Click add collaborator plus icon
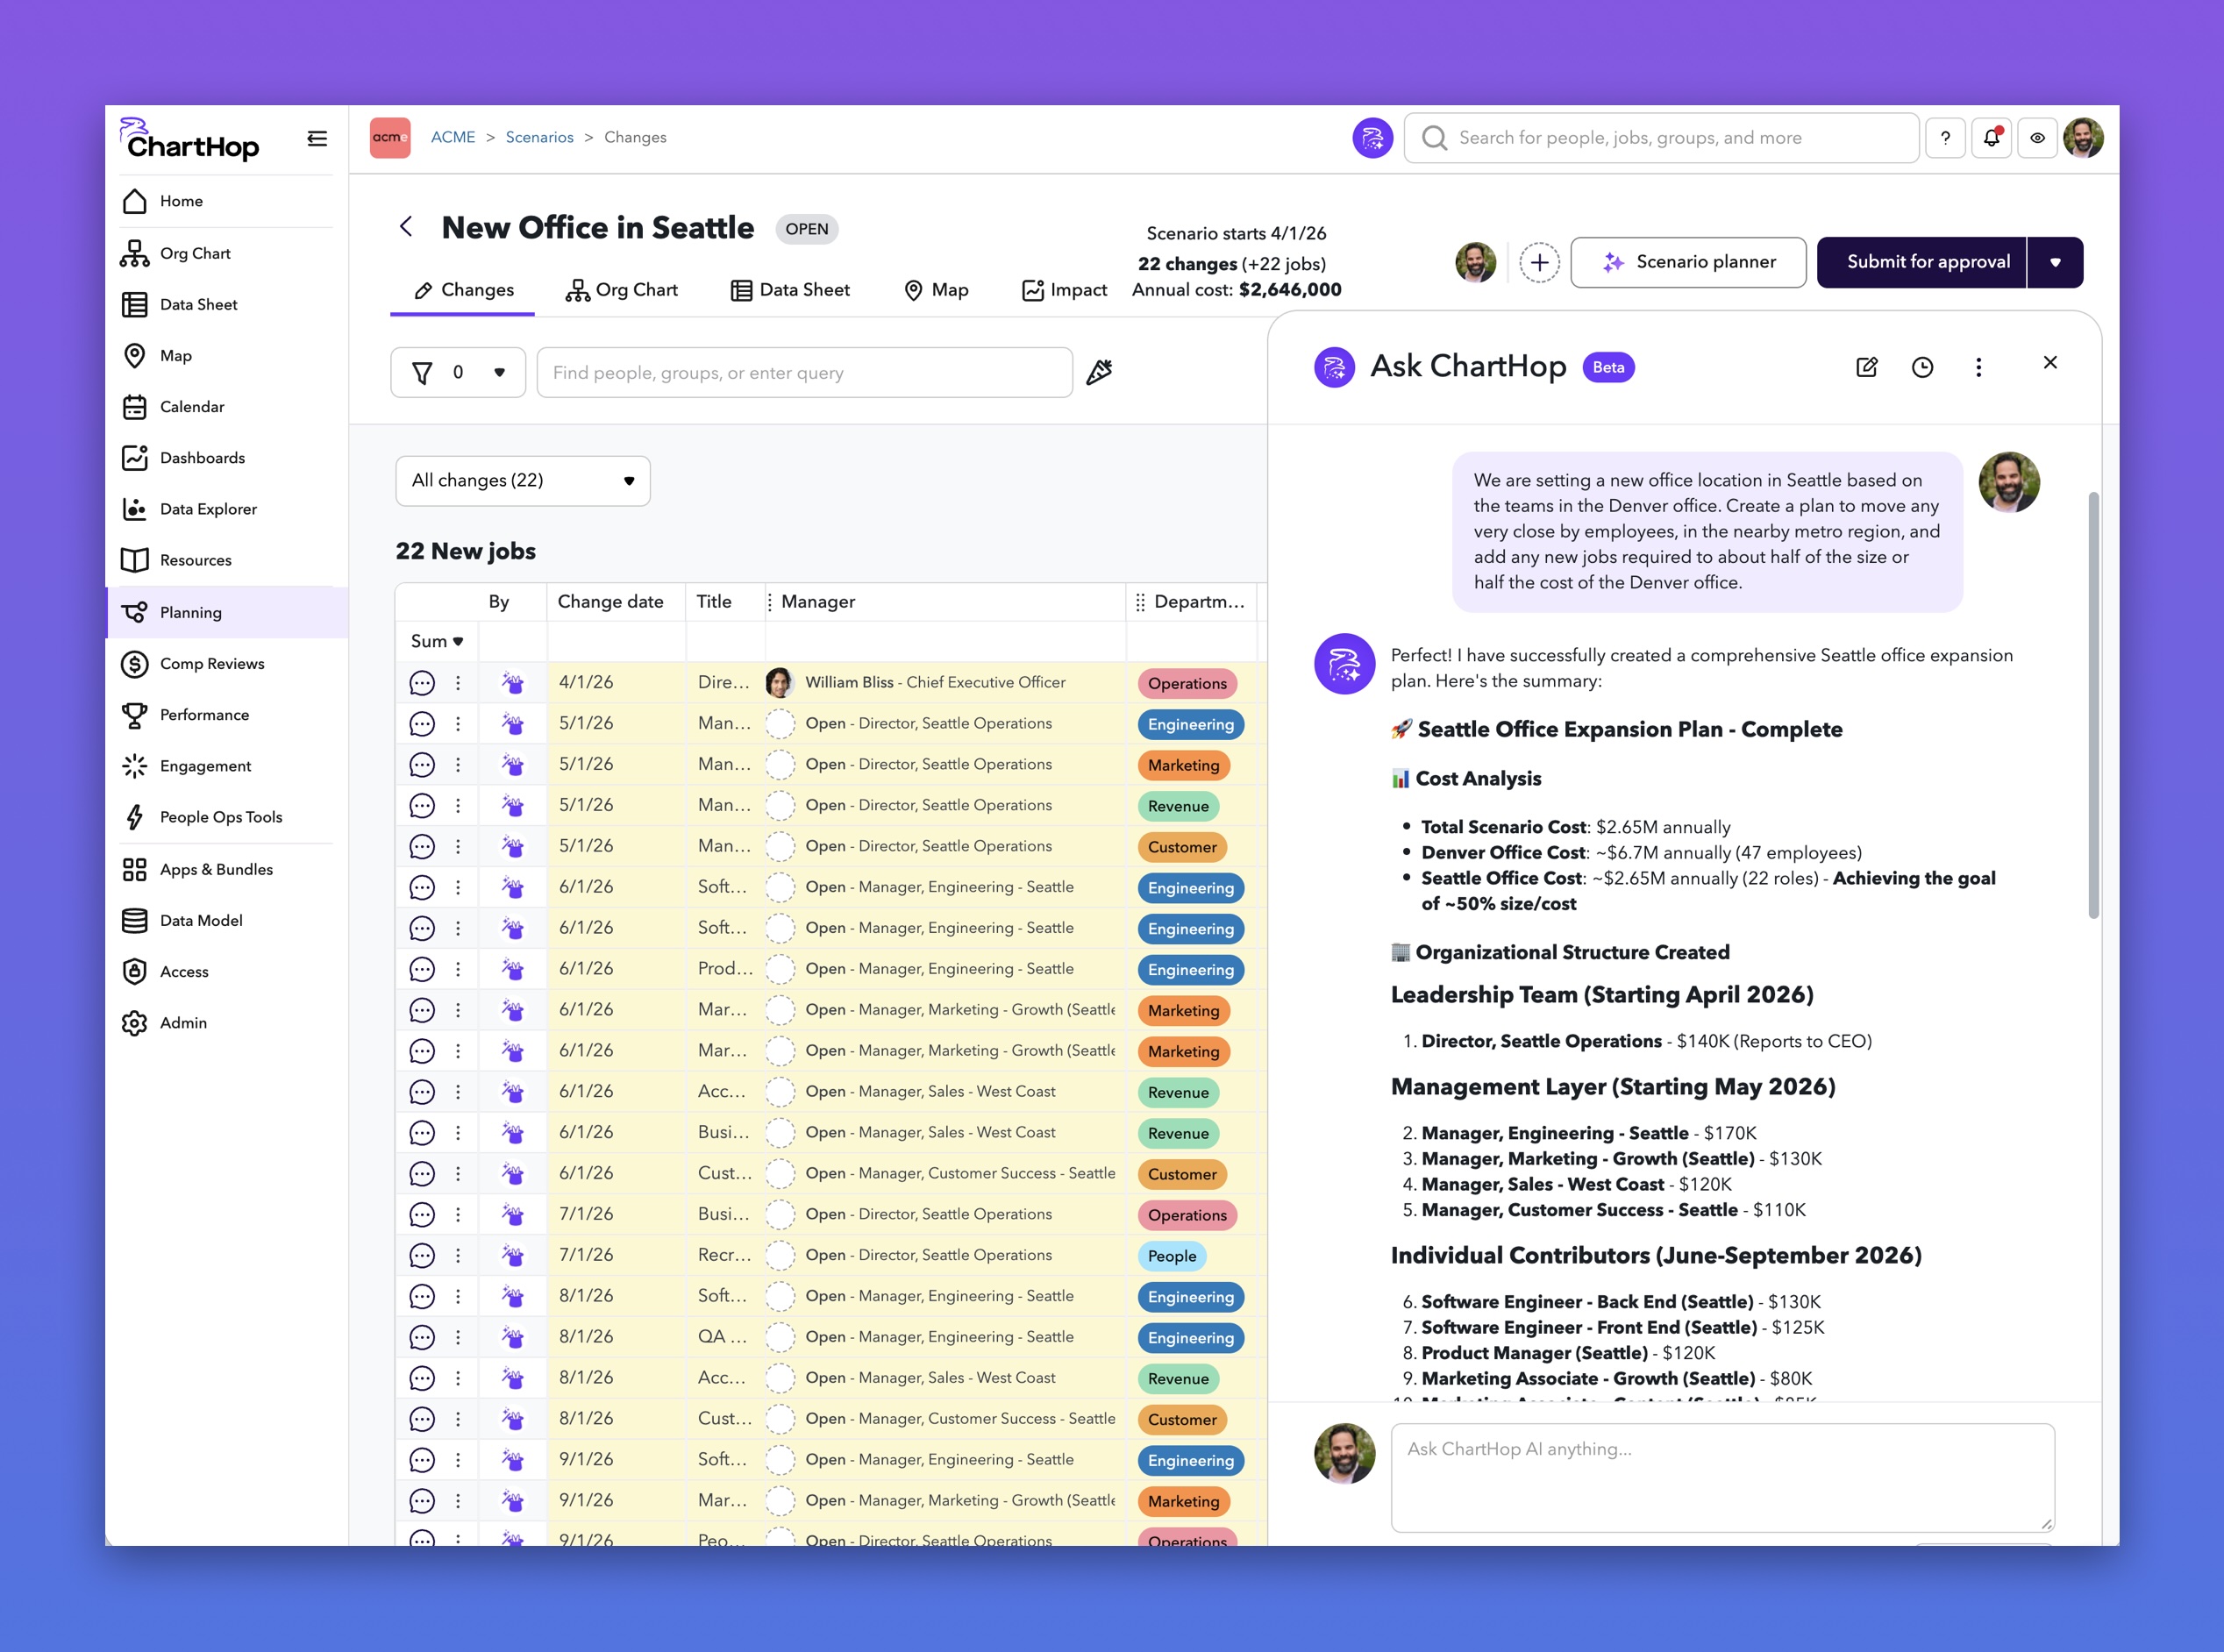2224x1652 pixels. [x=1539, y=262]
